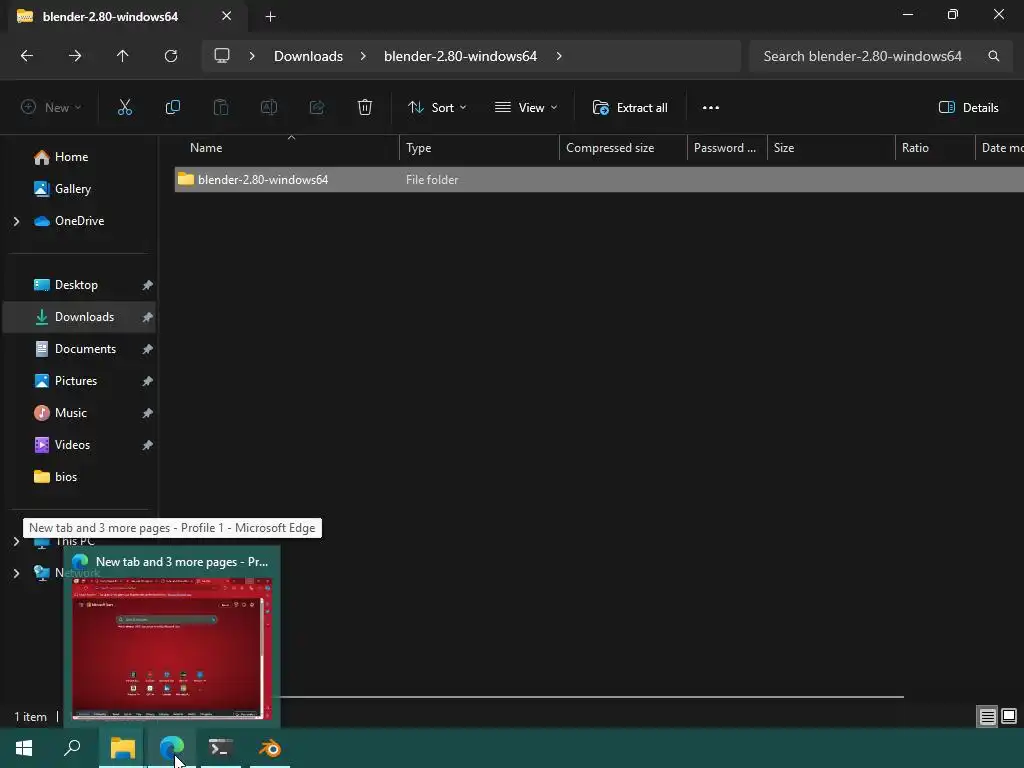The height and width of the screenshot is (768, 1024).
Task: Click the Share icon in toolbar
Action: (317, 108)
